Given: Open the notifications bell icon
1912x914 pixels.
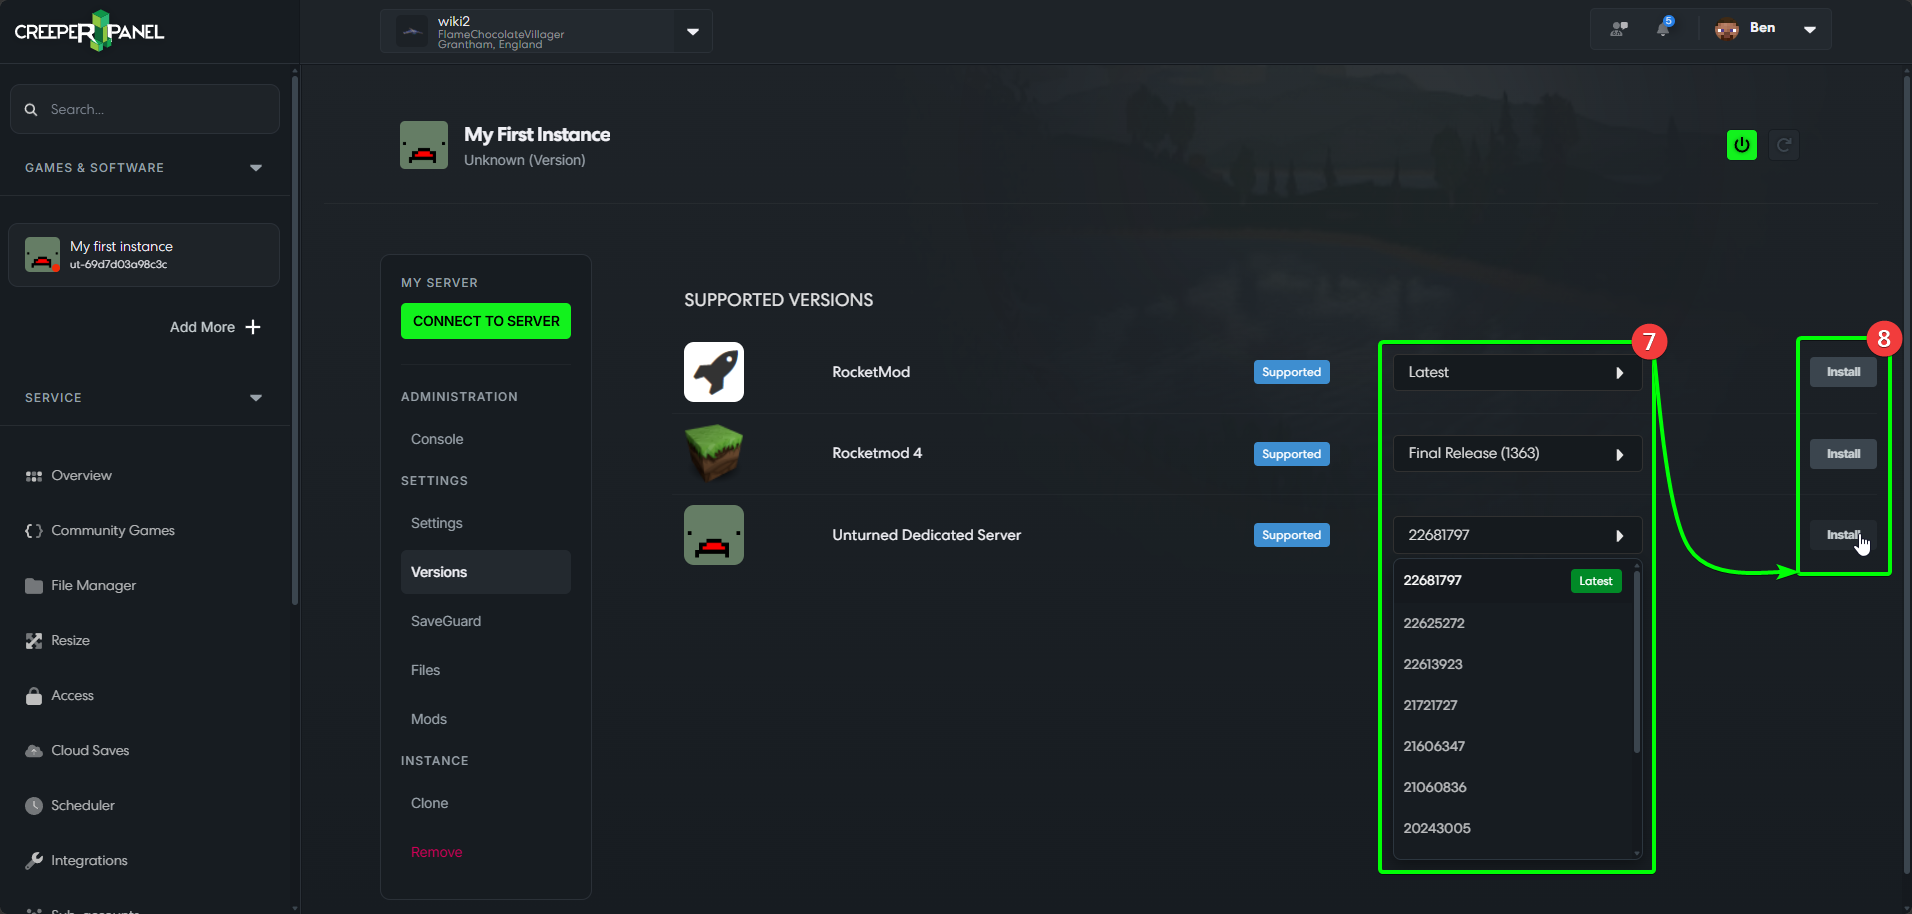Looking at the screenshot, I should coord(1663,28).
